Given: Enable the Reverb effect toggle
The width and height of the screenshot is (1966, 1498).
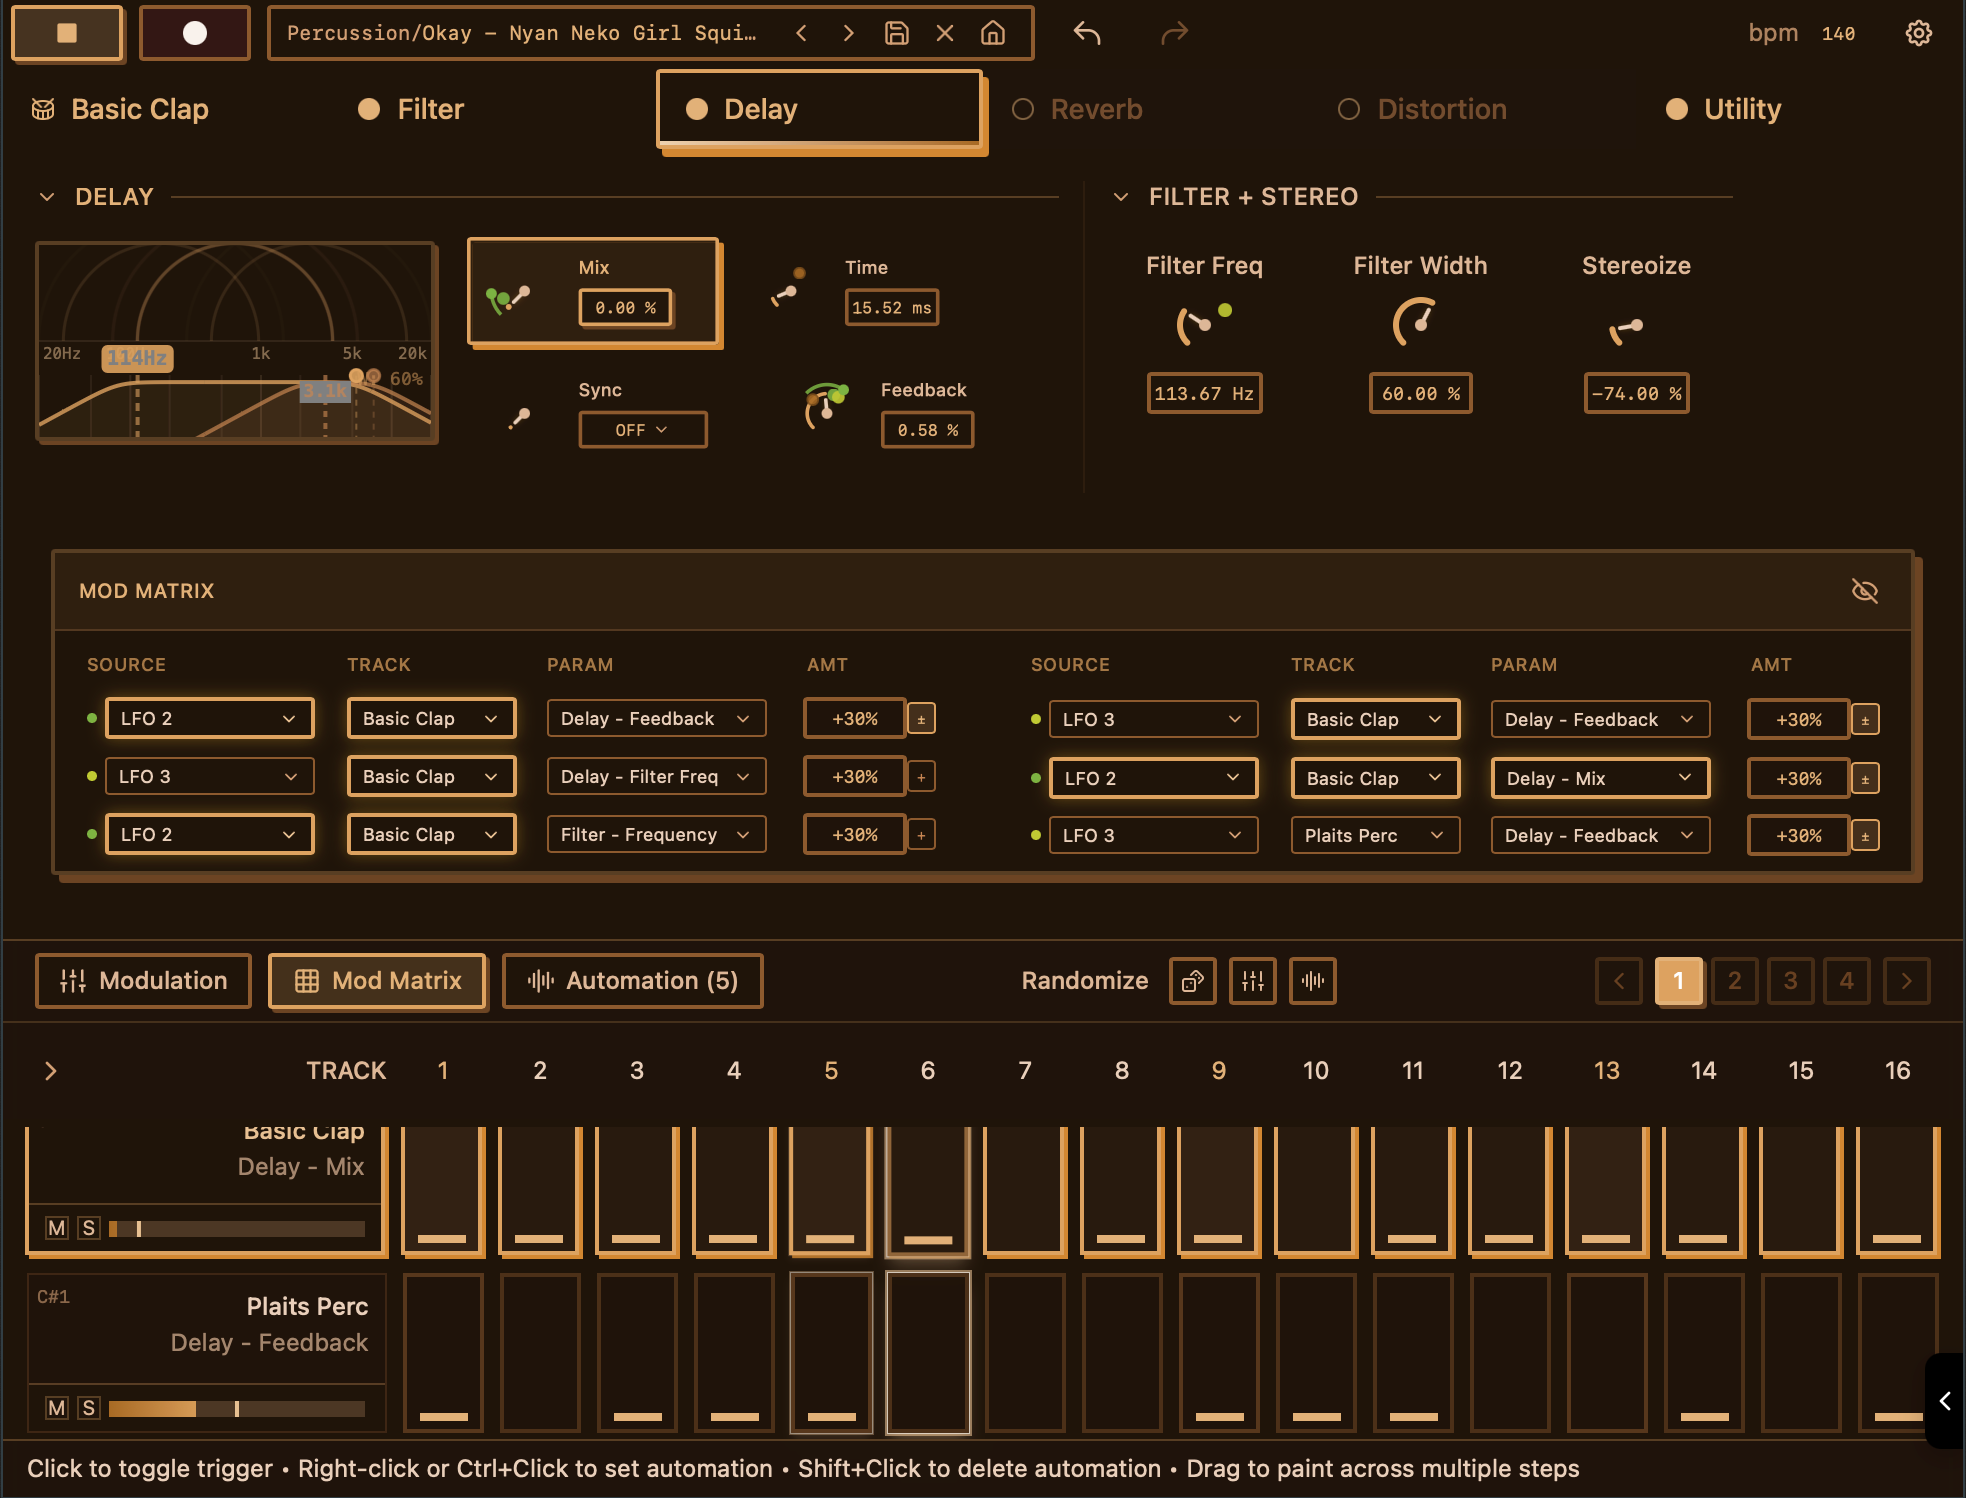Looking at the screenshot, I should [x=1022, y=109].
